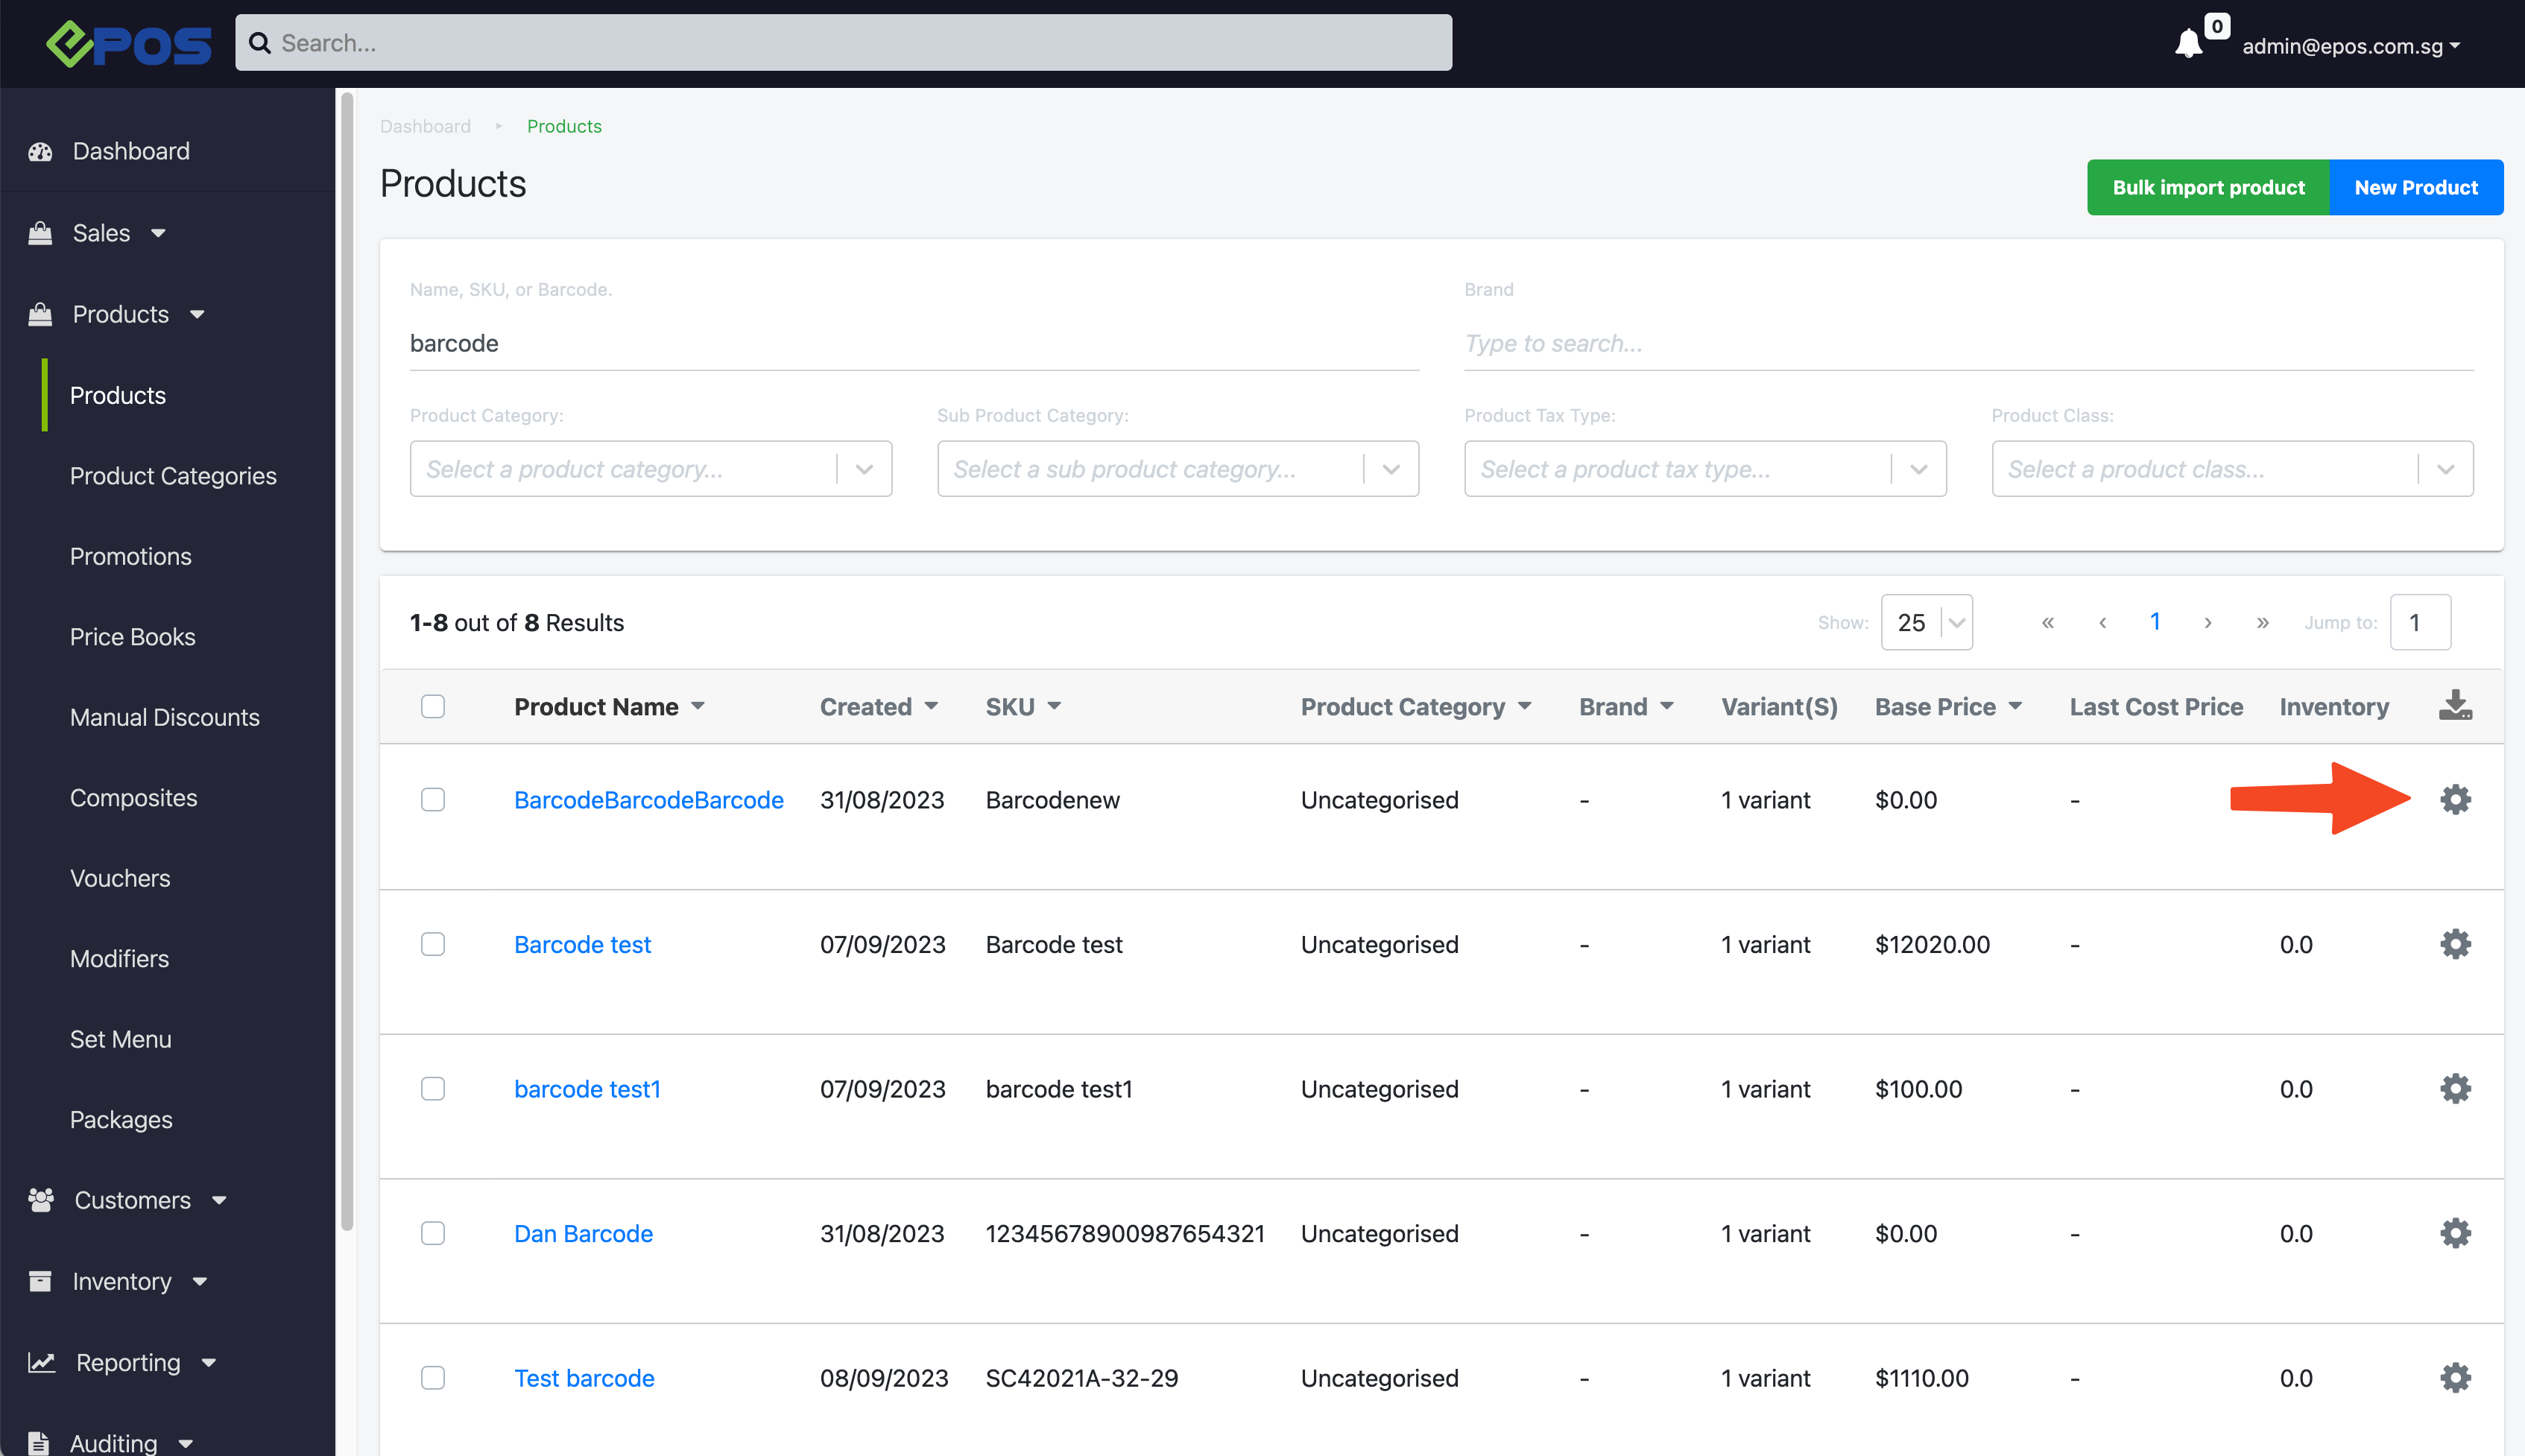Tick the Dan Barcode row checkbox
Viewport: 2525px width, 1456px height.
(x=433, y=1233)
